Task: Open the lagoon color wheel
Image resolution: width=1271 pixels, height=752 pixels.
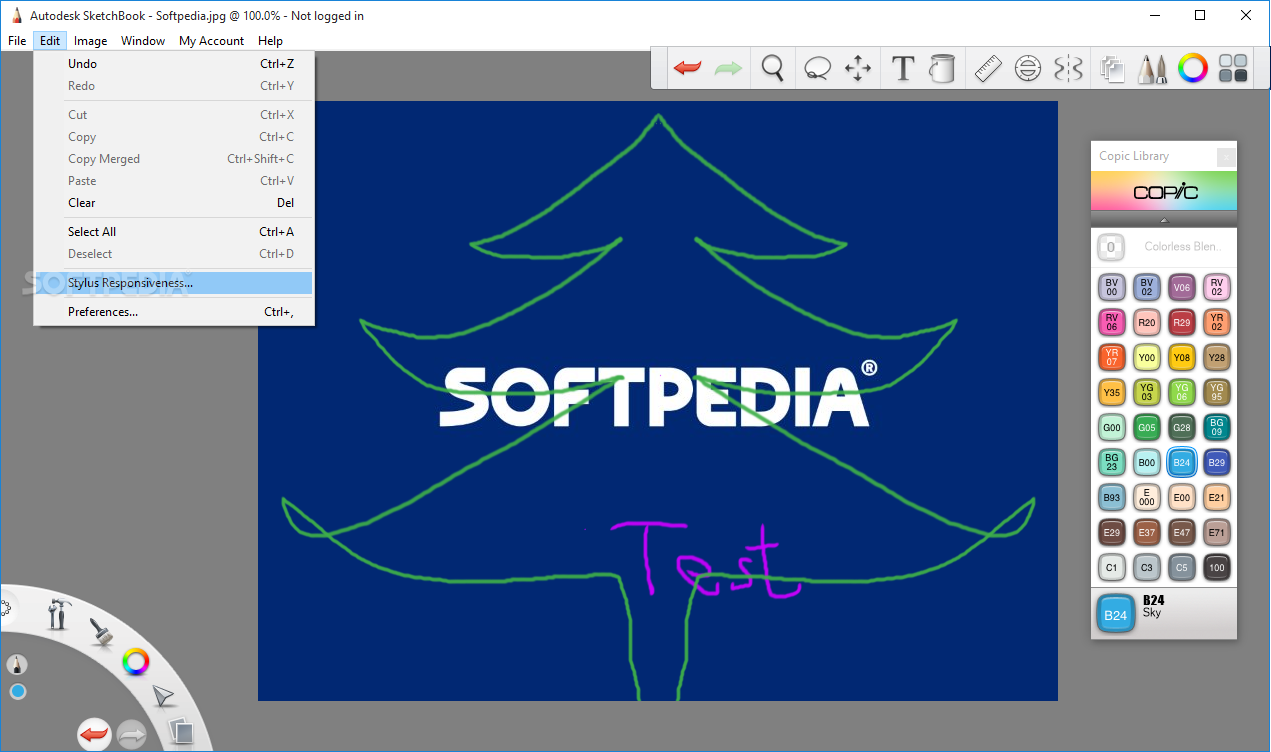Action: coord(136,660)
